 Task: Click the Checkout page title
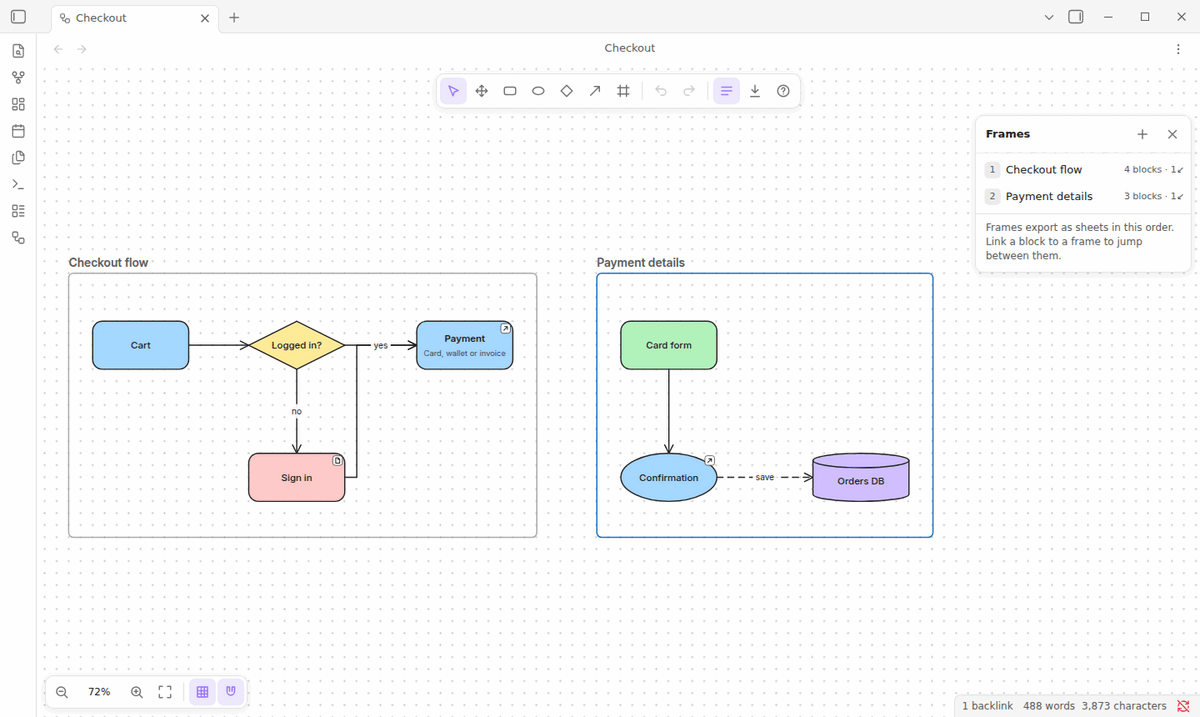[630, 48]
